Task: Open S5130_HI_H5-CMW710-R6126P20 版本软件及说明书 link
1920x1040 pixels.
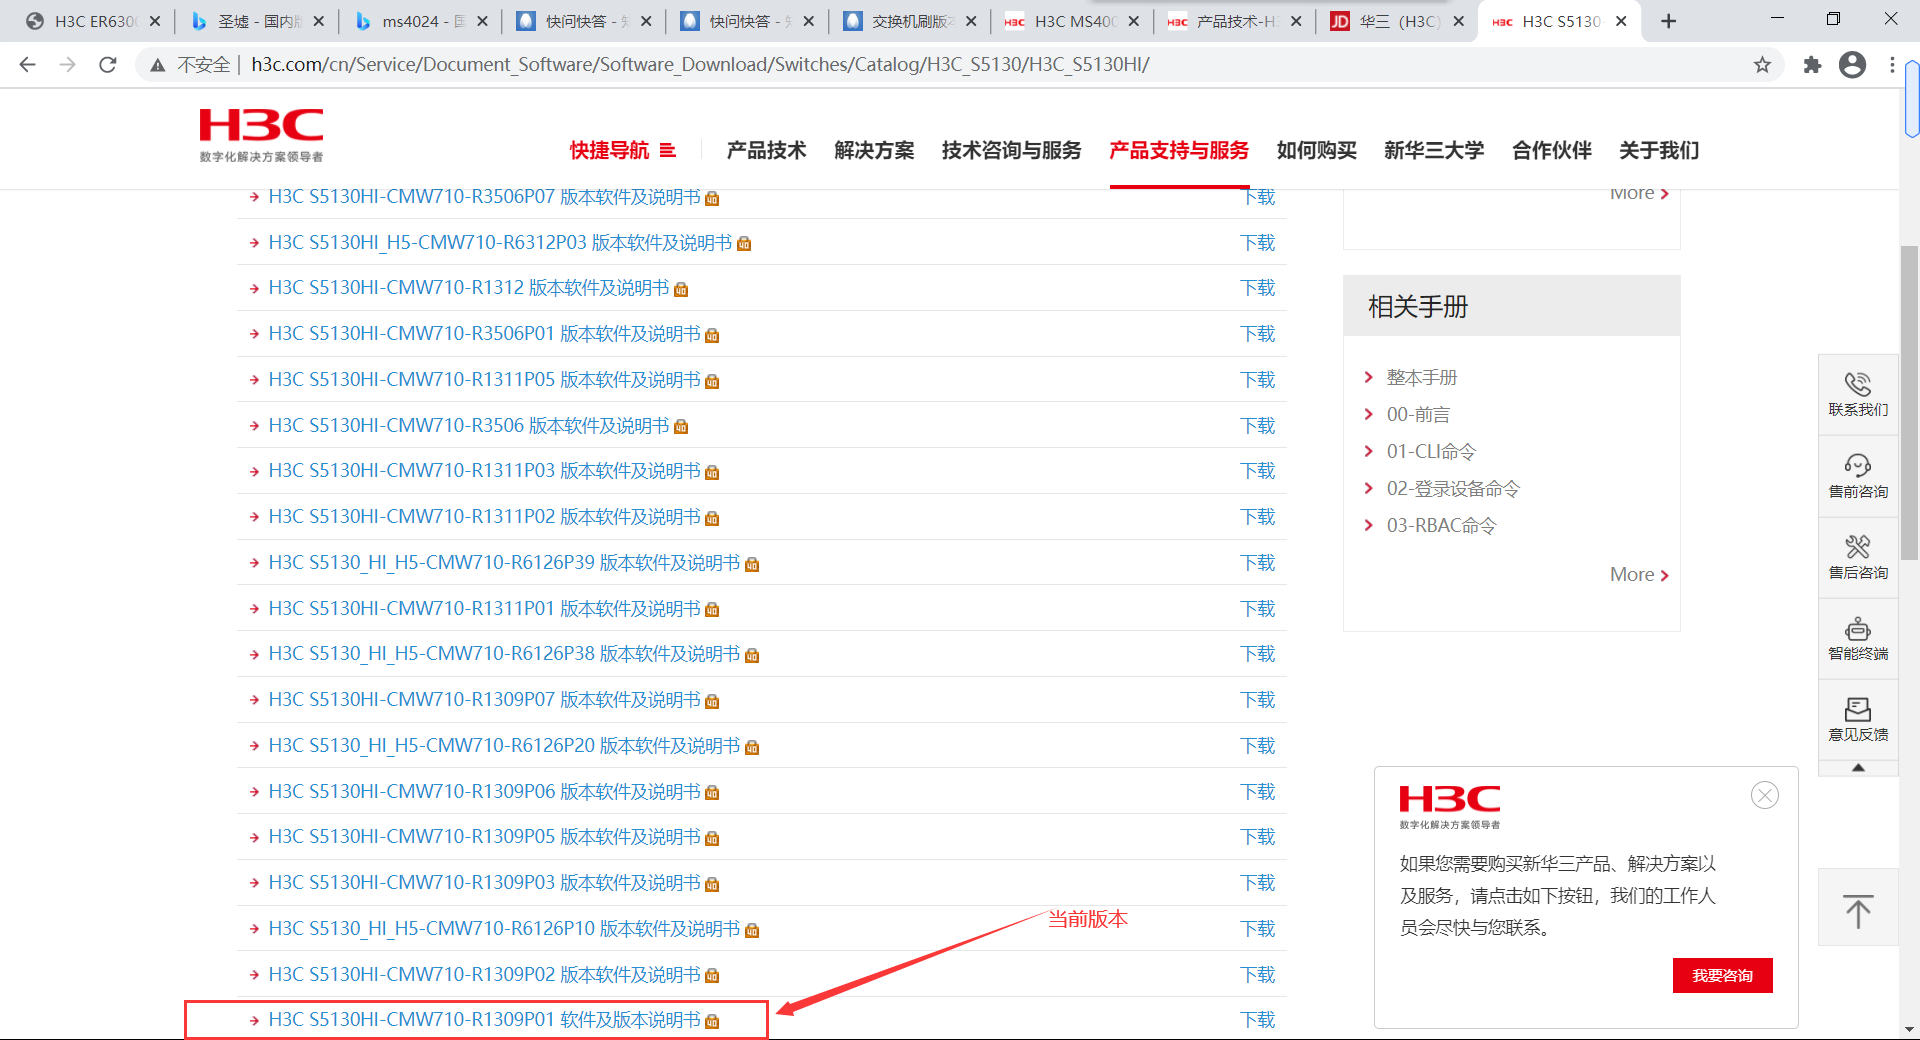Action: point(504,746)
